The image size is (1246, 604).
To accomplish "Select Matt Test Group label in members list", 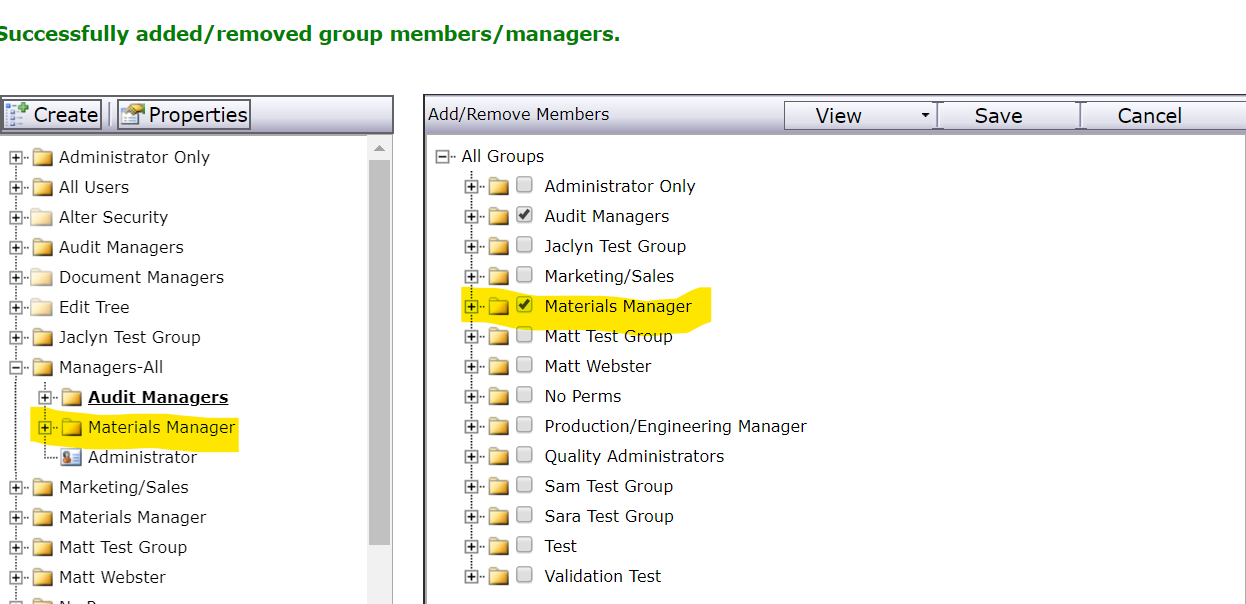I will pyautogui.click(x=608, y=336).
